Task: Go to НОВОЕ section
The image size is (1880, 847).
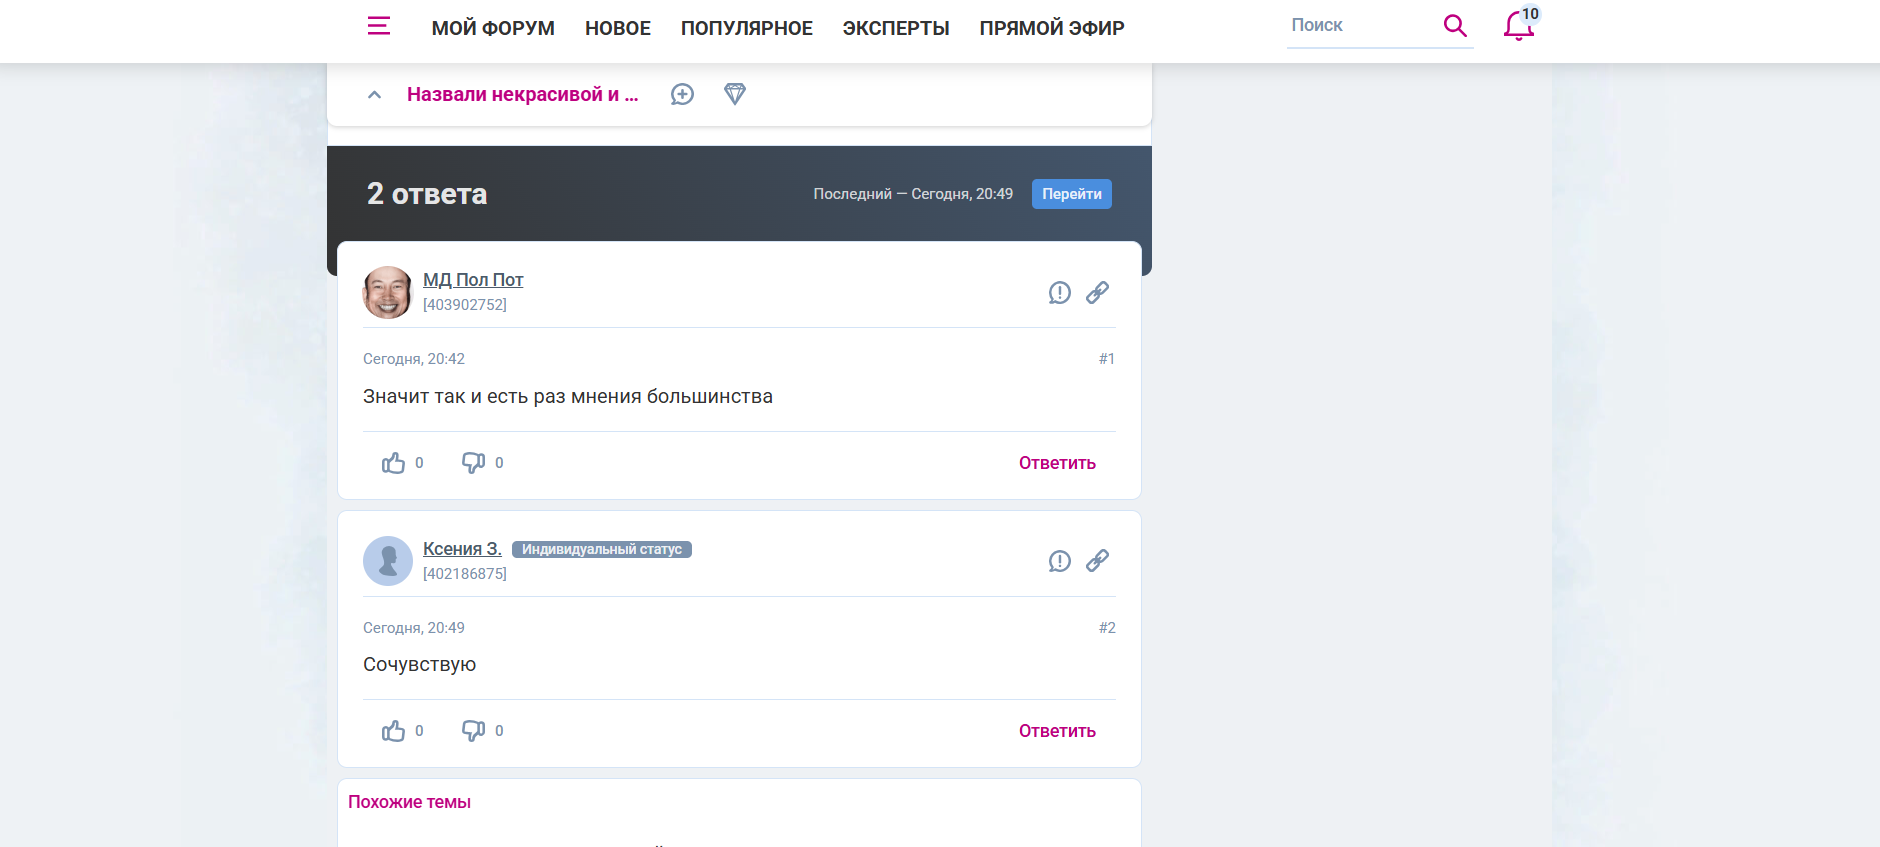Action: click(x=618, y=28)
